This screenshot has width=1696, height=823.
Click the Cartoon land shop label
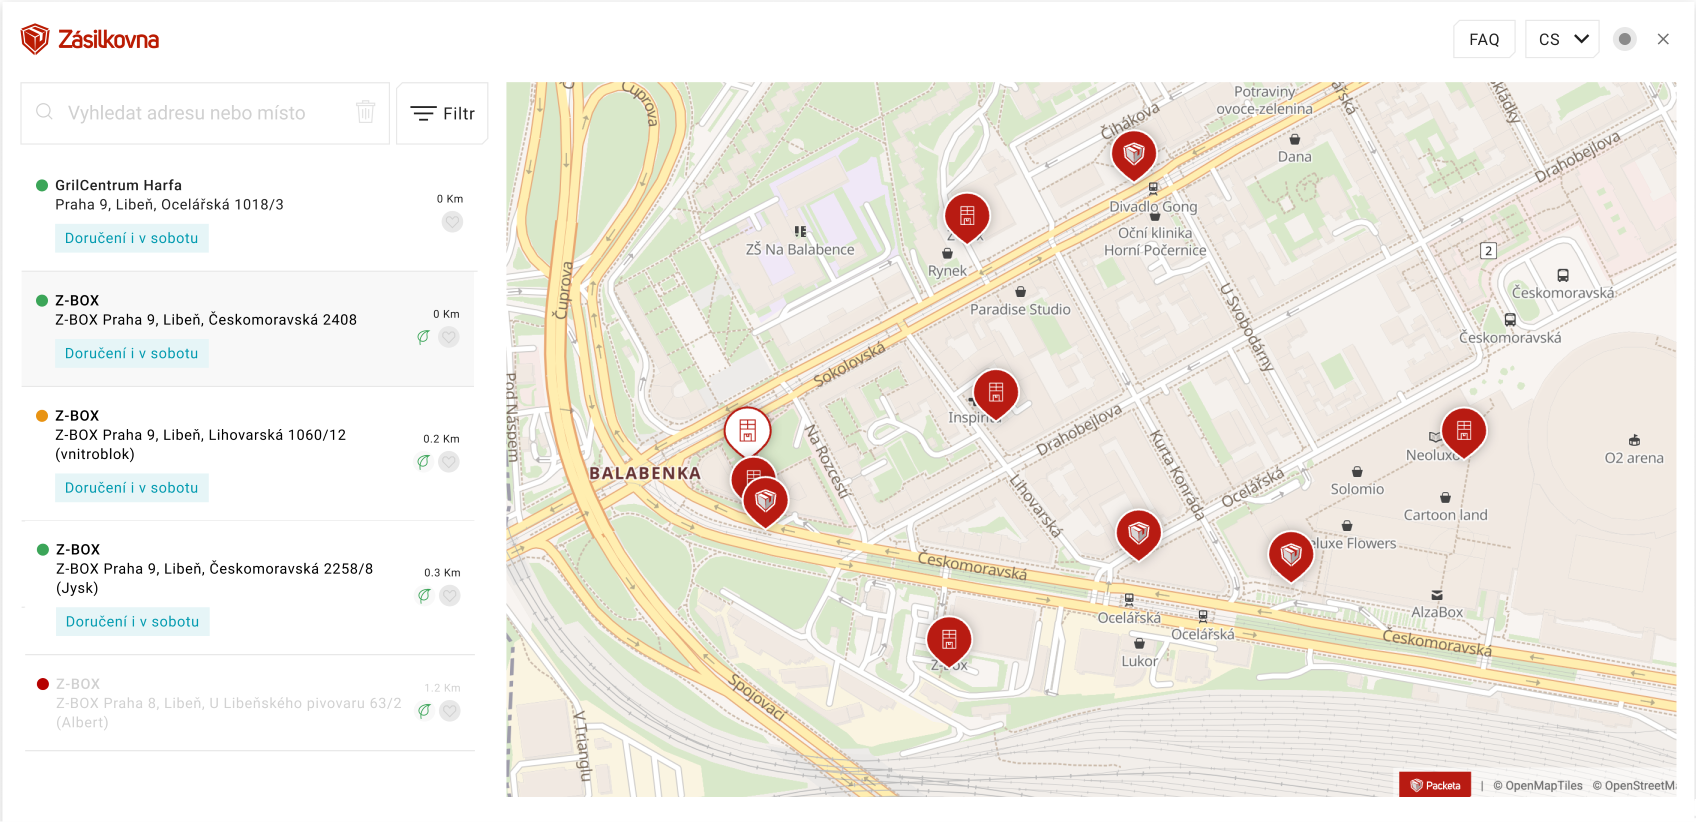1445,515
